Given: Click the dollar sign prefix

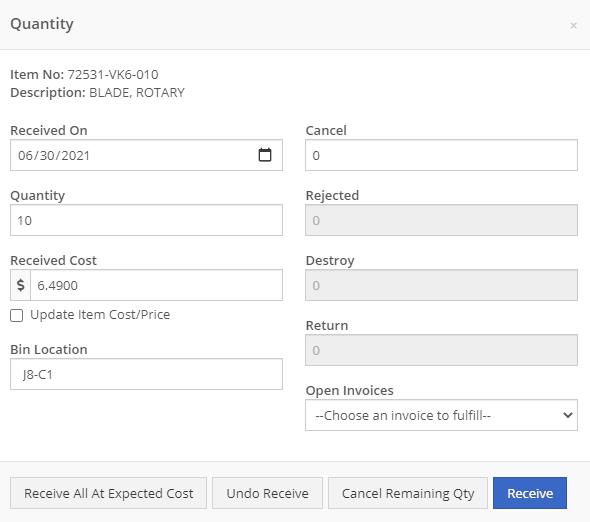Looking at the screenshot, I should 20,285.
